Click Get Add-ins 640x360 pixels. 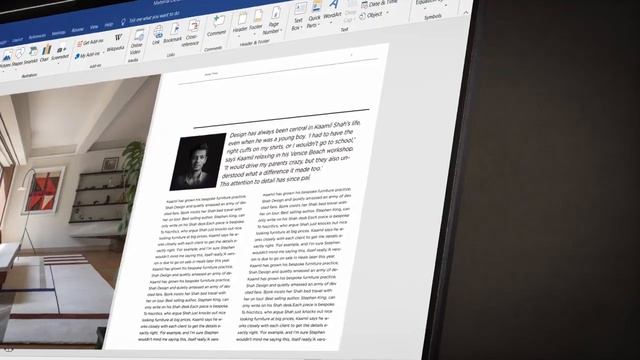point(90,43)
